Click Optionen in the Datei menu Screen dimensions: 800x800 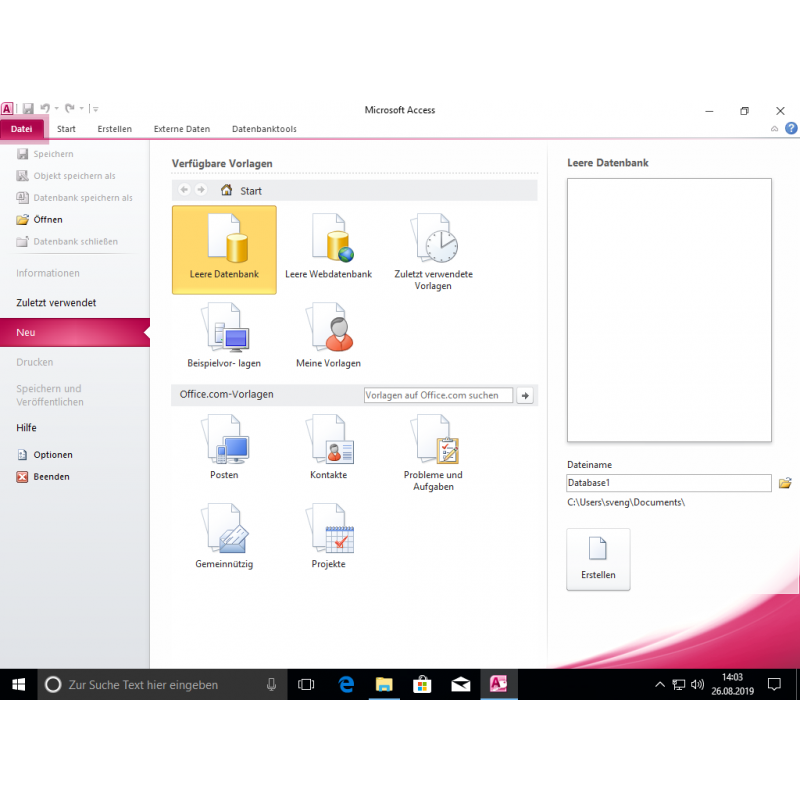pos(52,455)
